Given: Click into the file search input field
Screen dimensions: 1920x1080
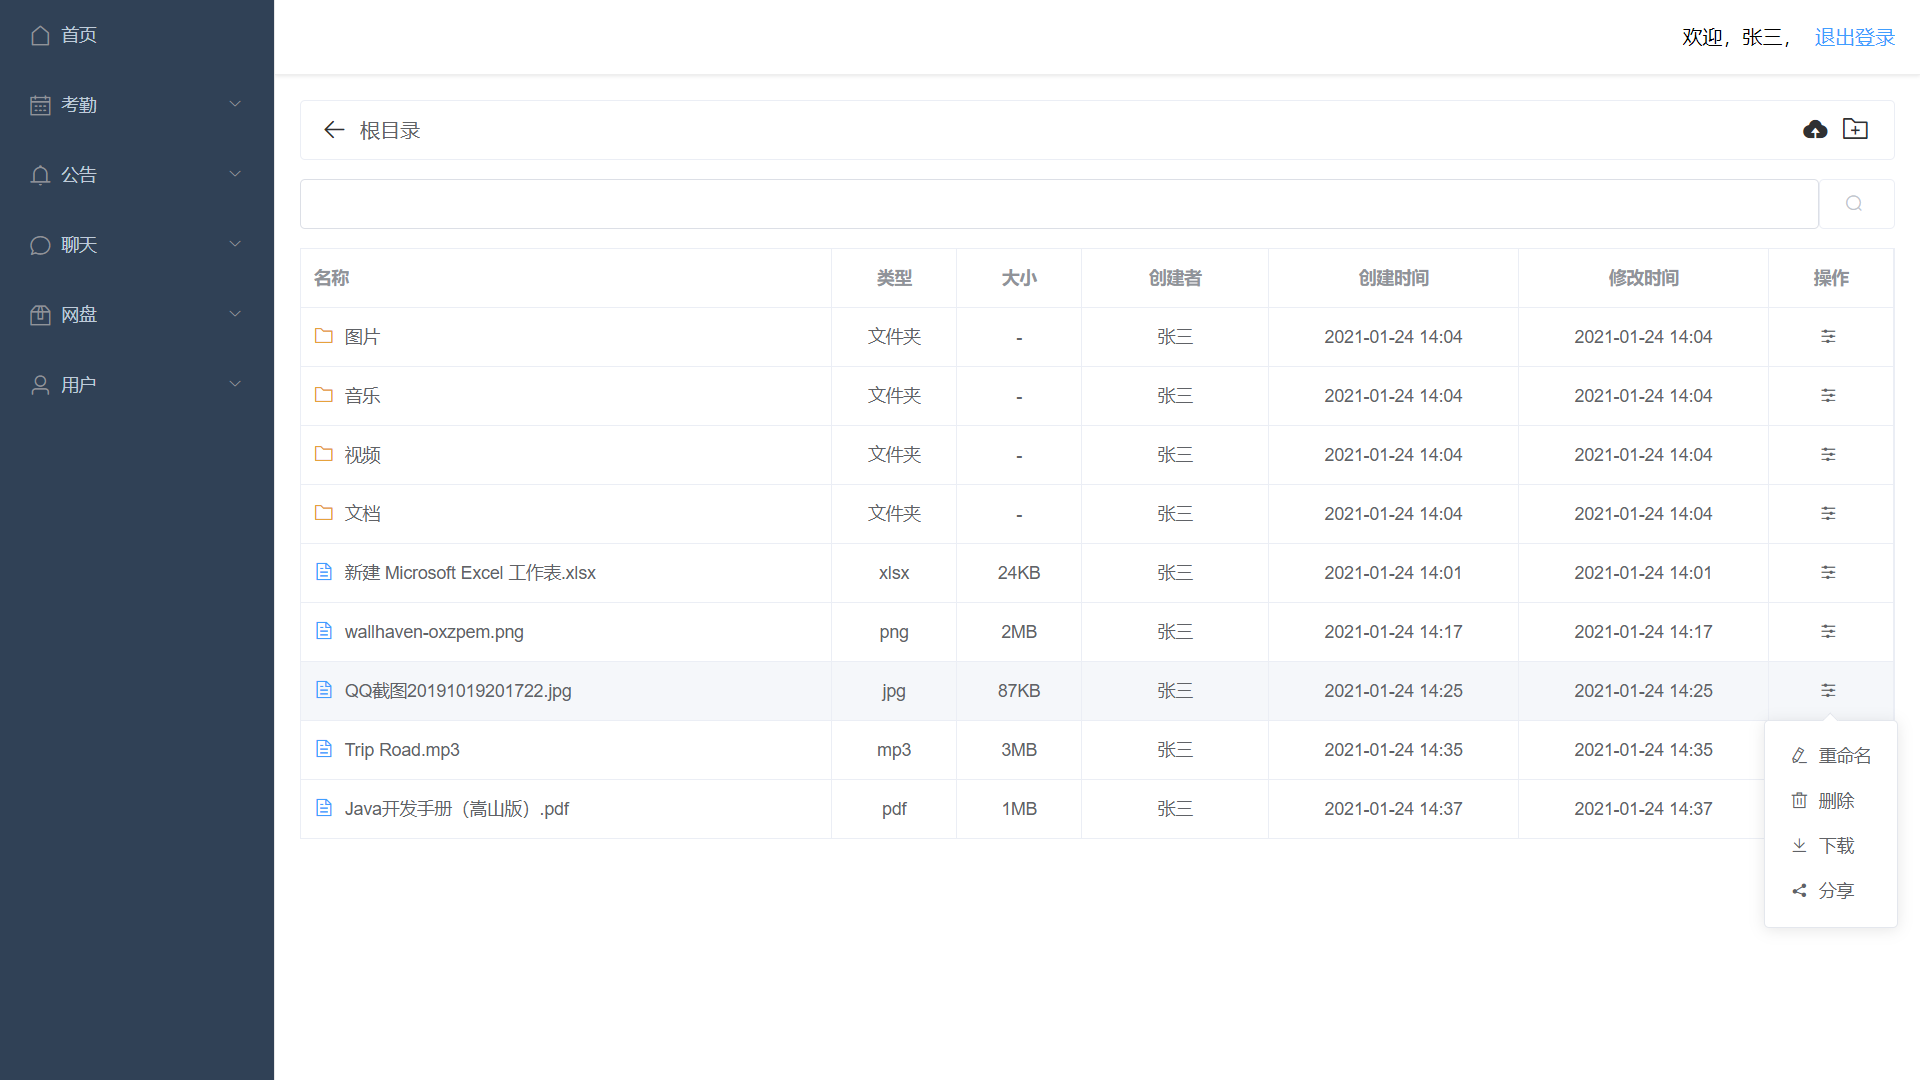Looking at the screenshot, I should tap(1058, 204).
